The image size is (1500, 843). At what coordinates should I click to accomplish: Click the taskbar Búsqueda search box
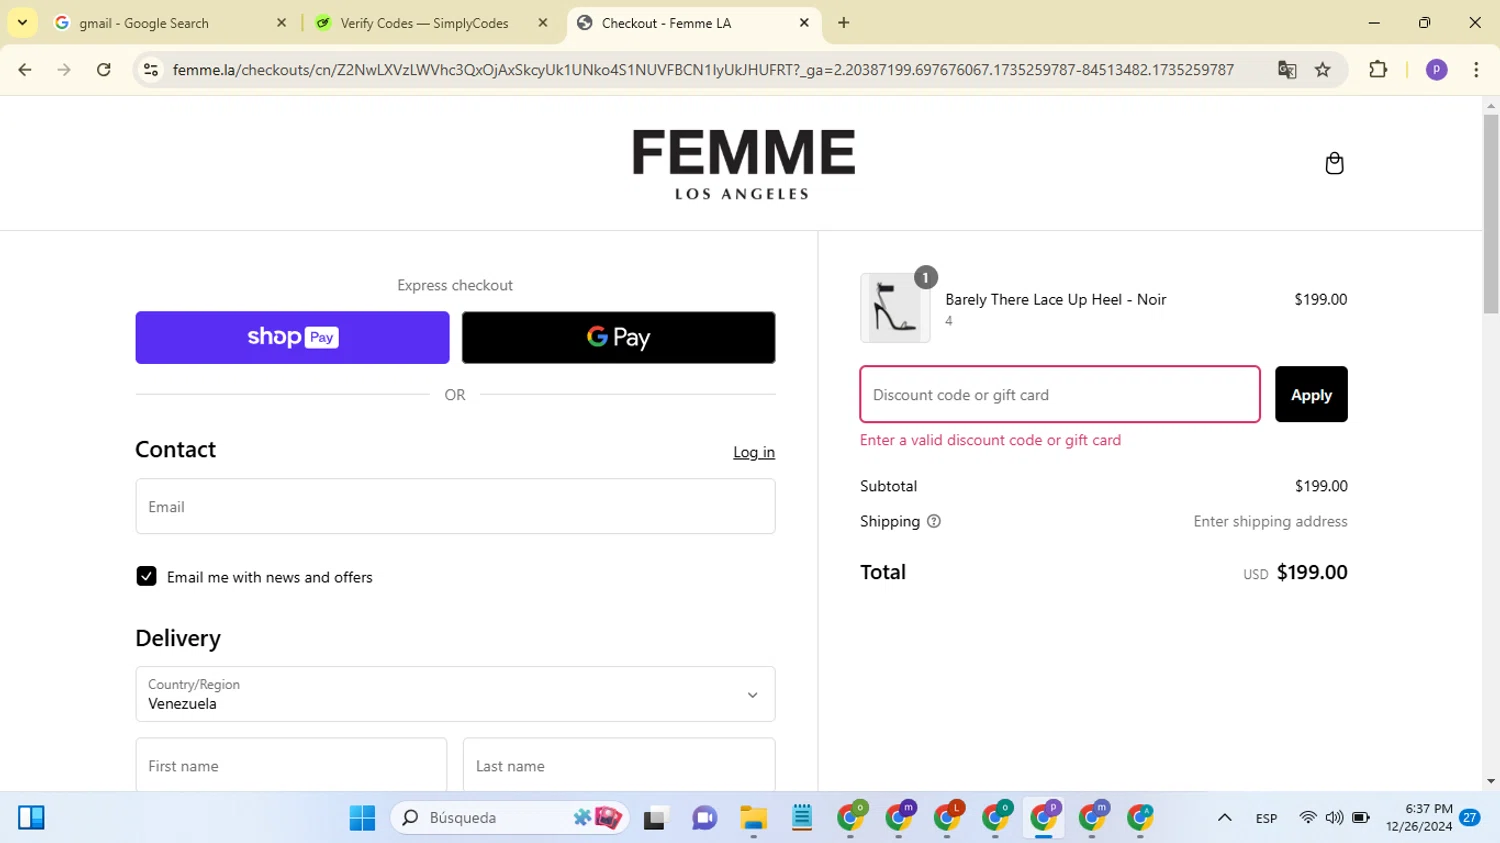coord(510,818)
